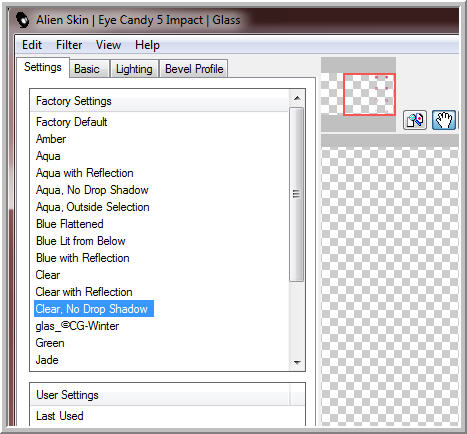Select the Amber preset

pyautogui.click(x=51, y=139)
